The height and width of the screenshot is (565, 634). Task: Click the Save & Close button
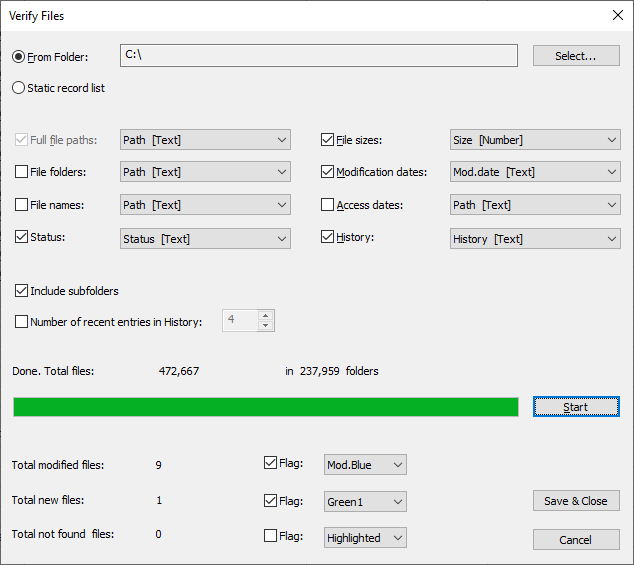[x=575, y=501]
